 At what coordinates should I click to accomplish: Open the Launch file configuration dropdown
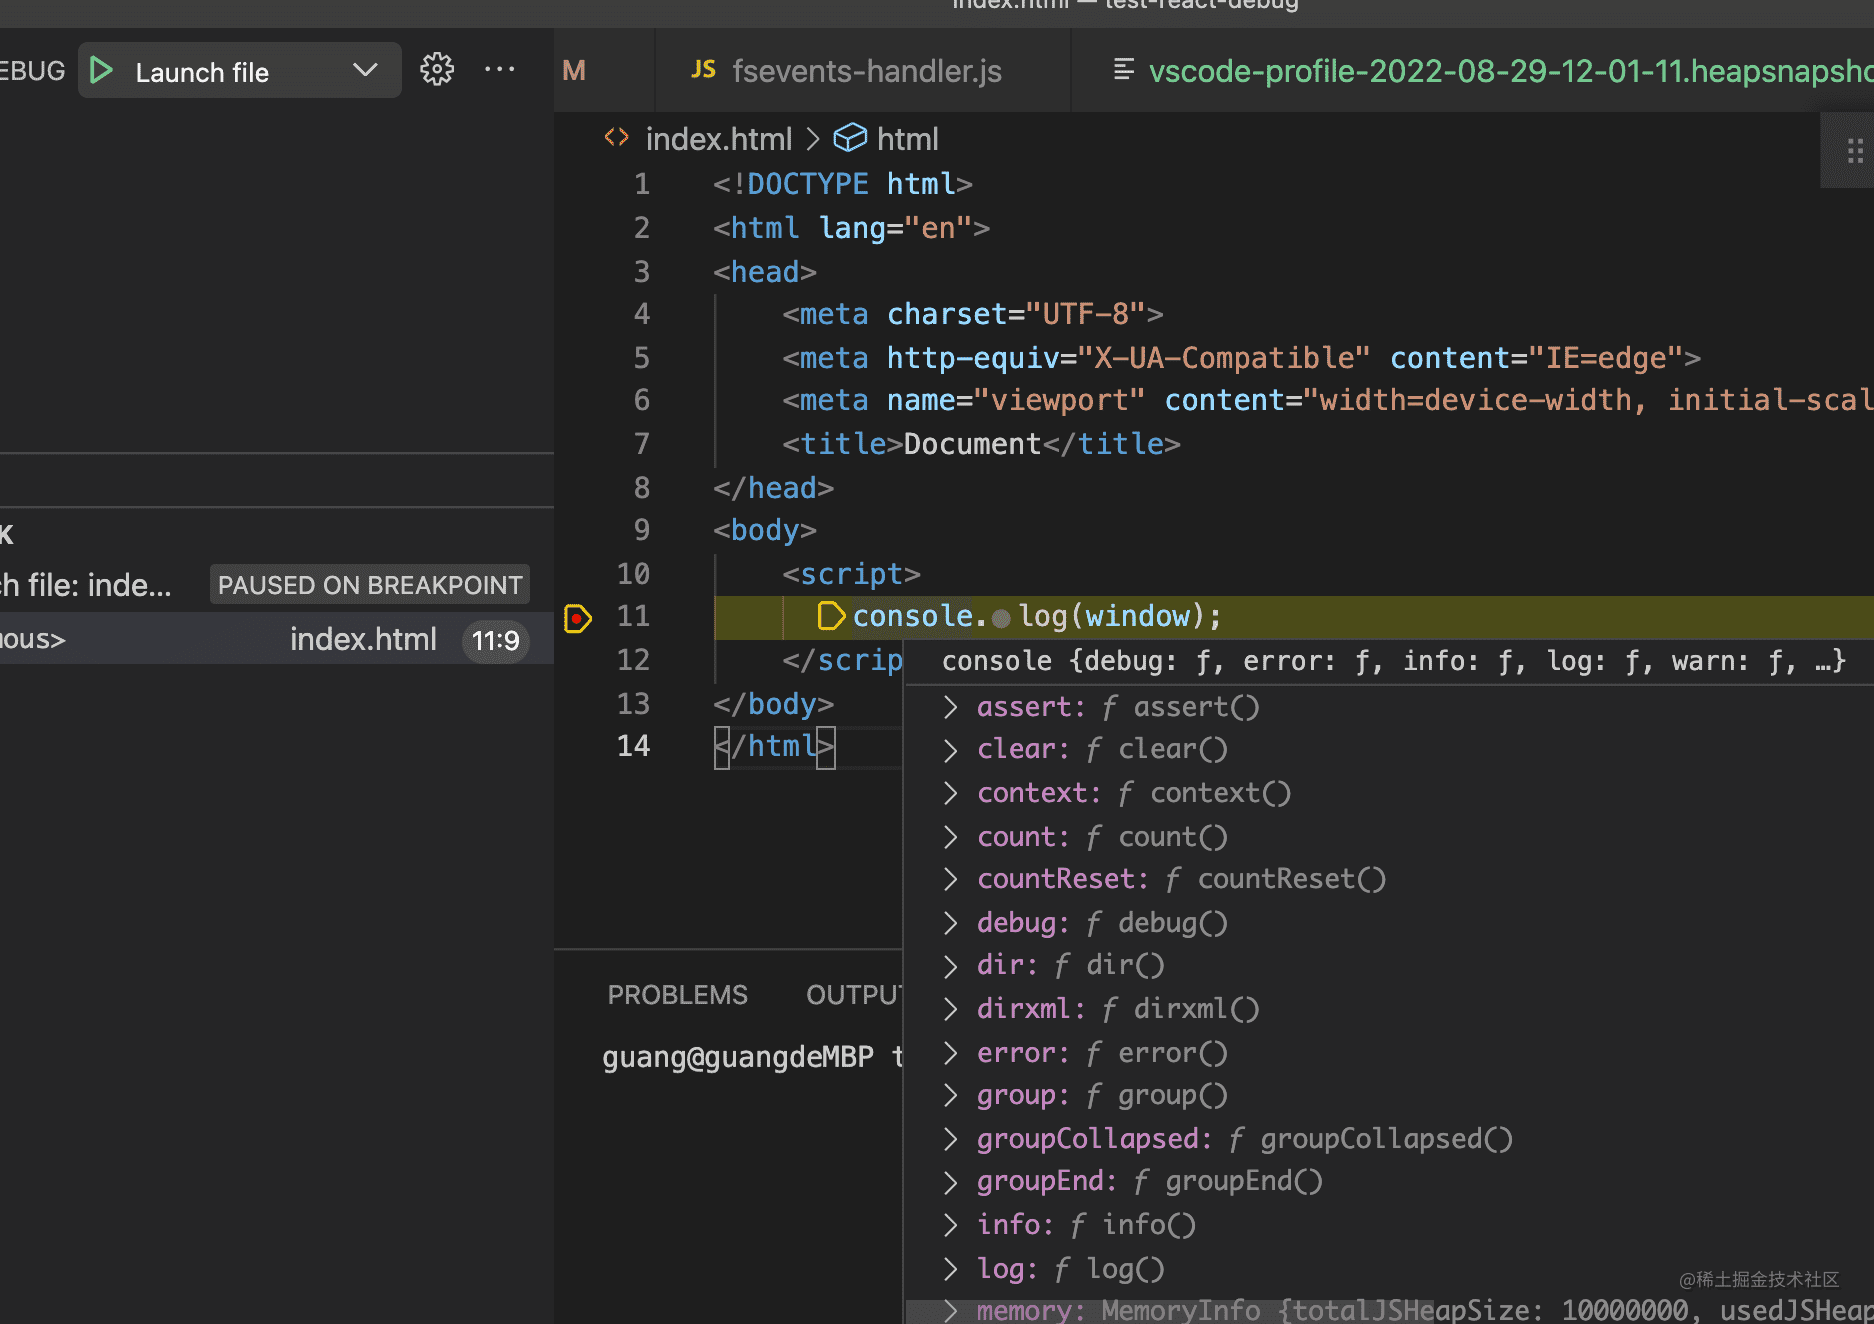(x=365, y=71)
